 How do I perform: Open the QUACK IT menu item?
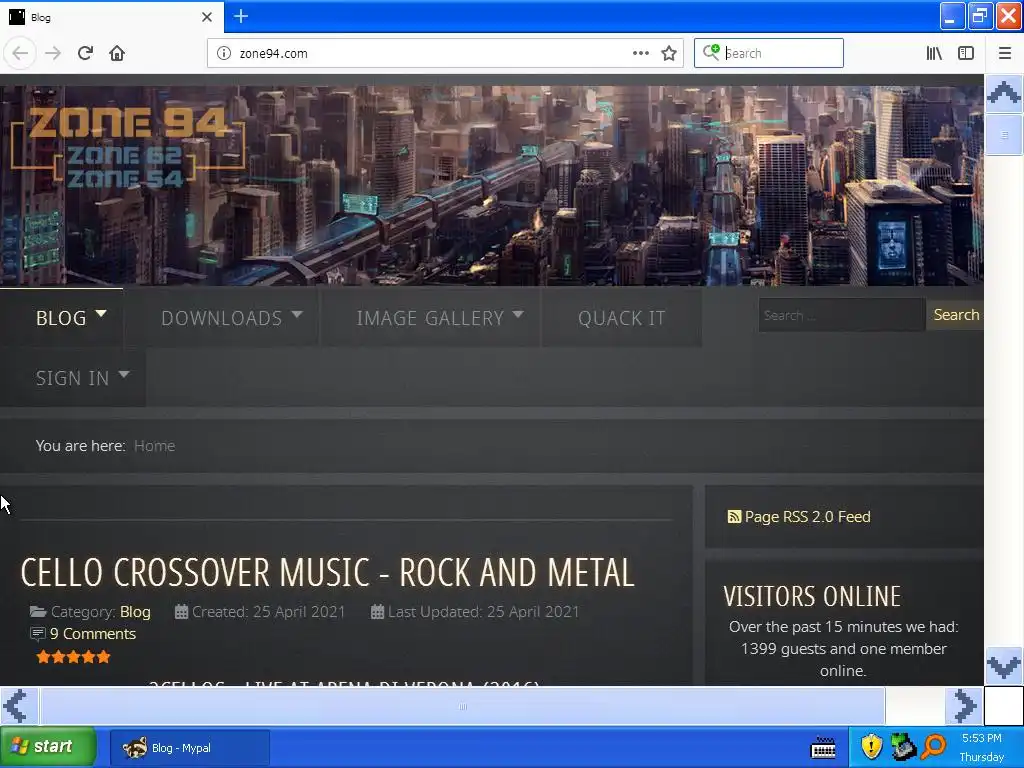(x=621, y=318)
